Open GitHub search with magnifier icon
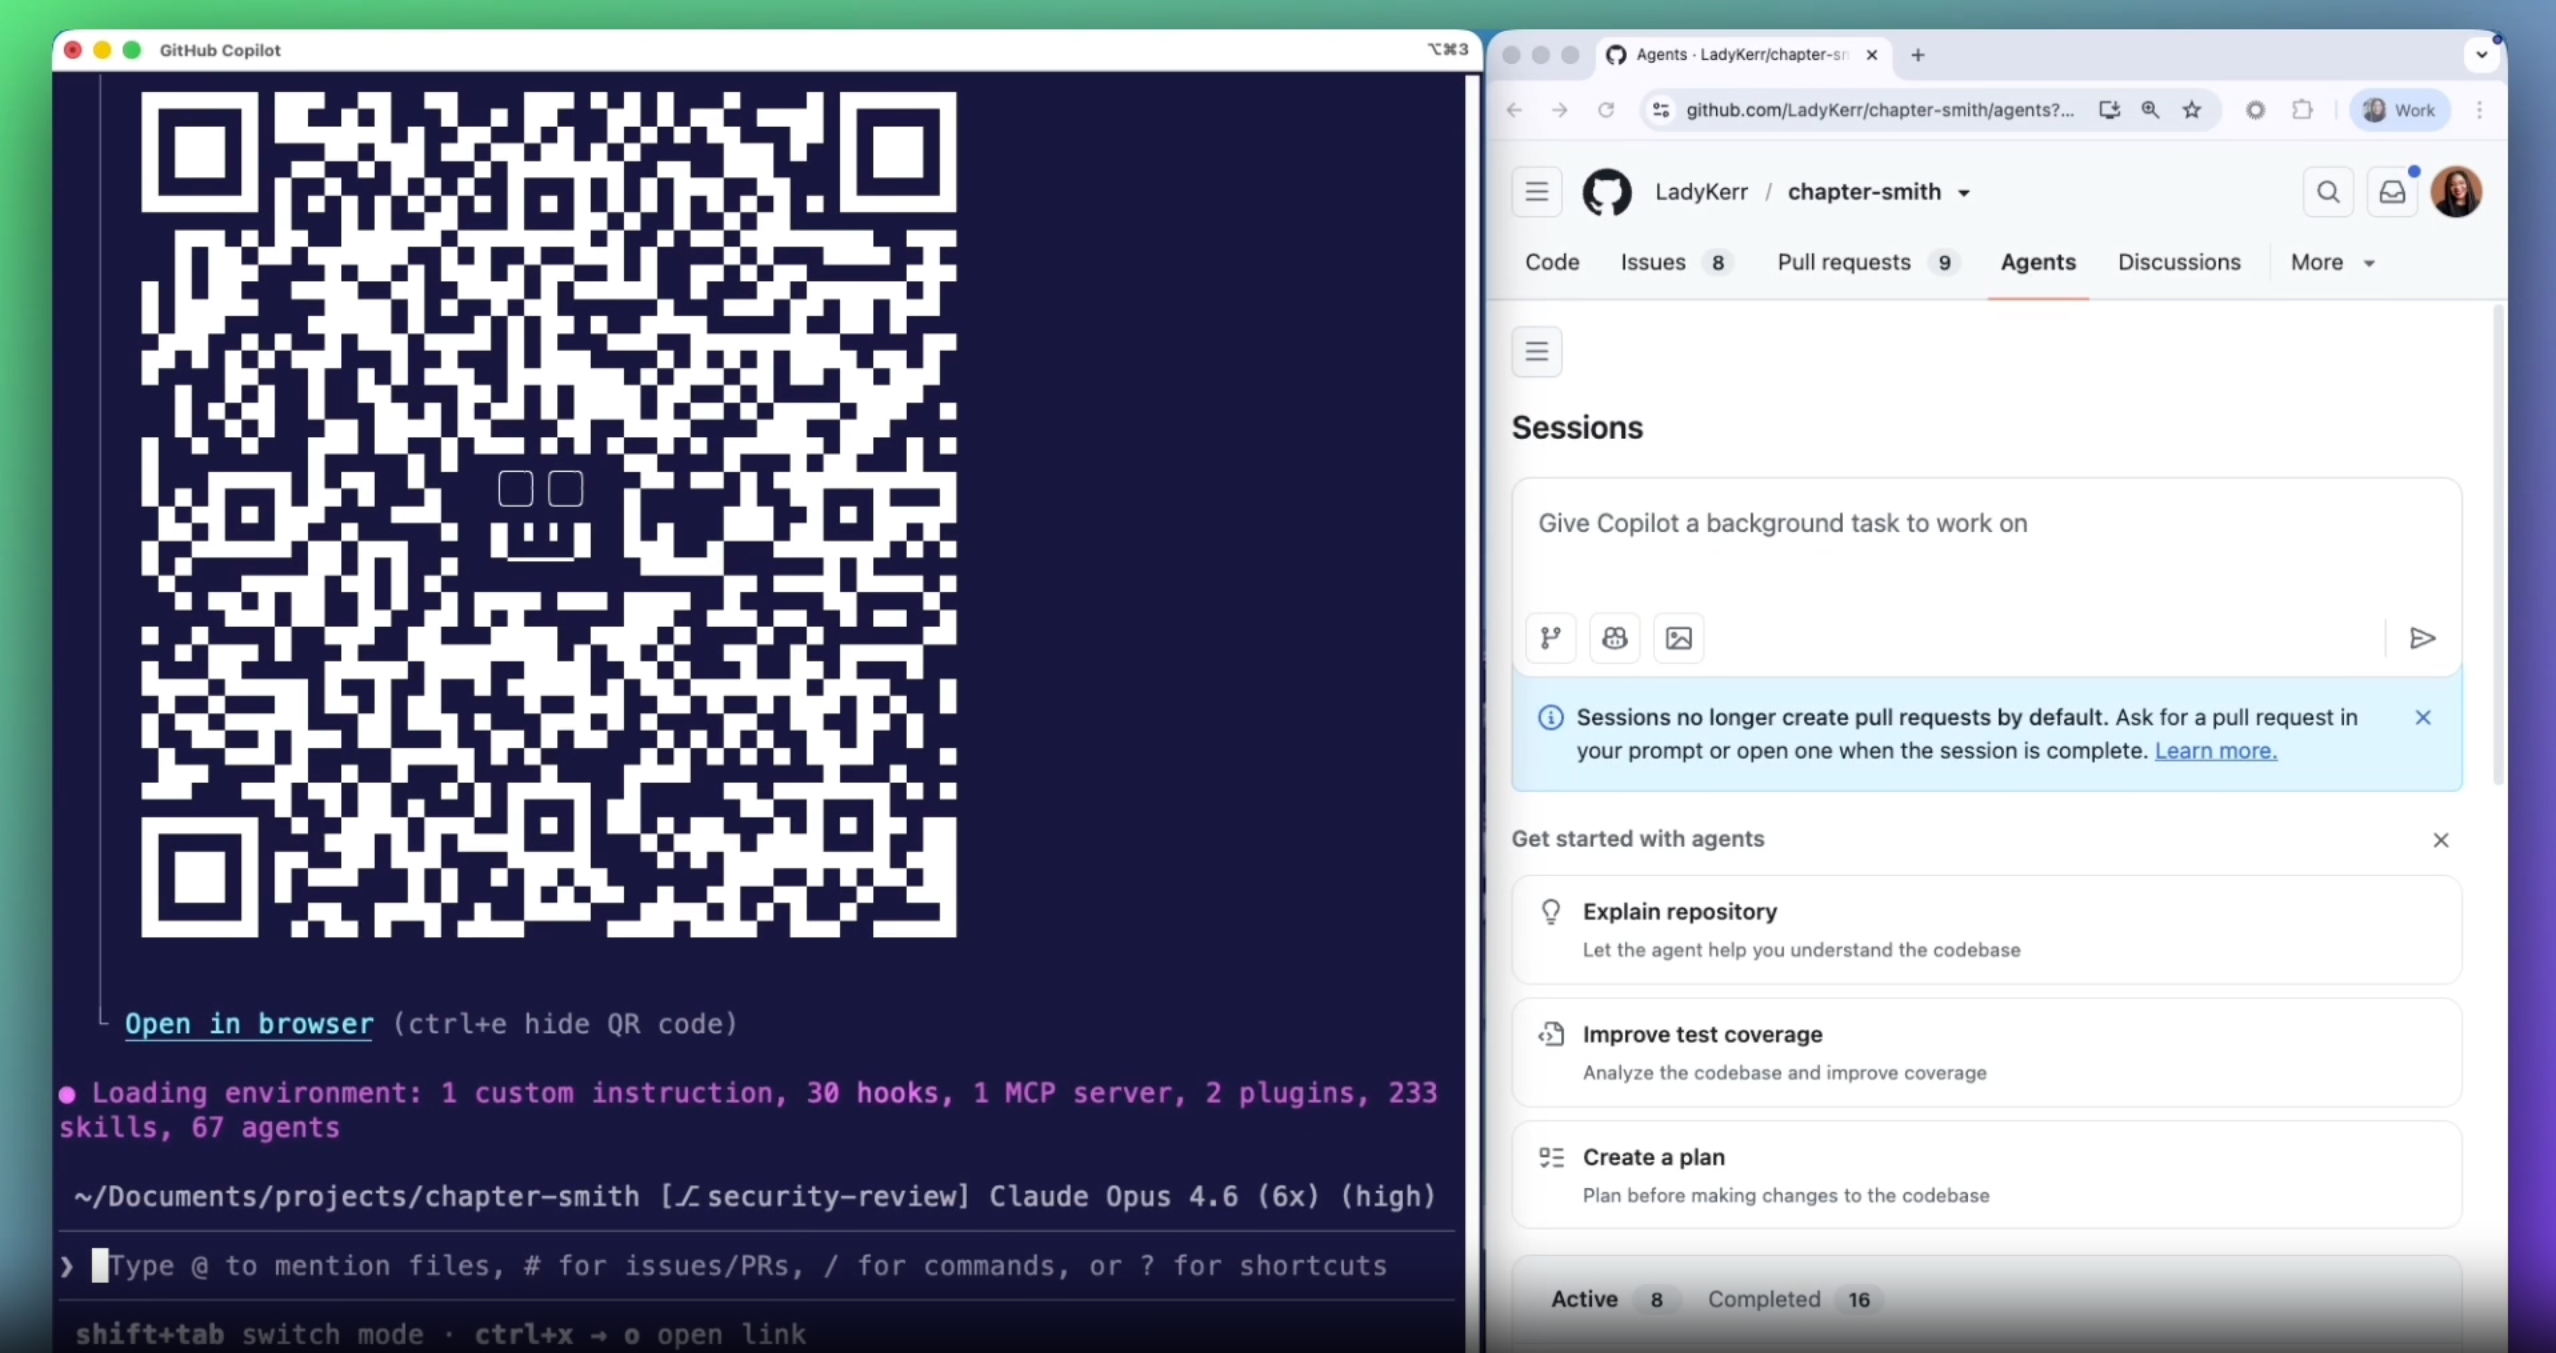The height and width of the screenshot is (1353, 2556). point(2328,192)
